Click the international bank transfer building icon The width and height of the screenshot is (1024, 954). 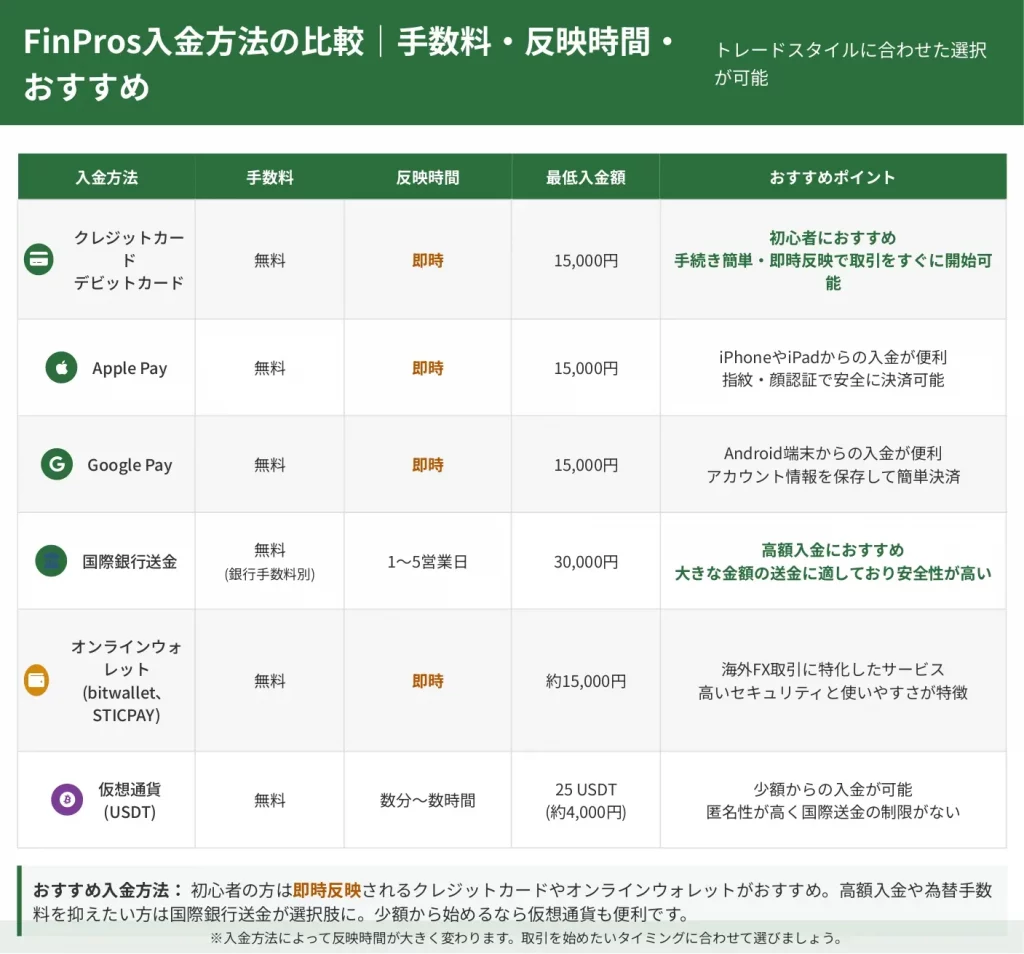tap(51, 561)
